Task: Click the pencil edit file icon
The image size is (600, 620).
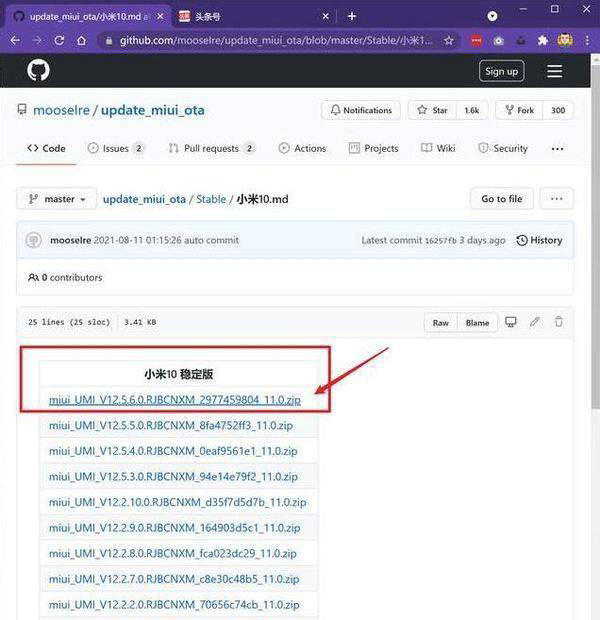Action: point(535,322)
